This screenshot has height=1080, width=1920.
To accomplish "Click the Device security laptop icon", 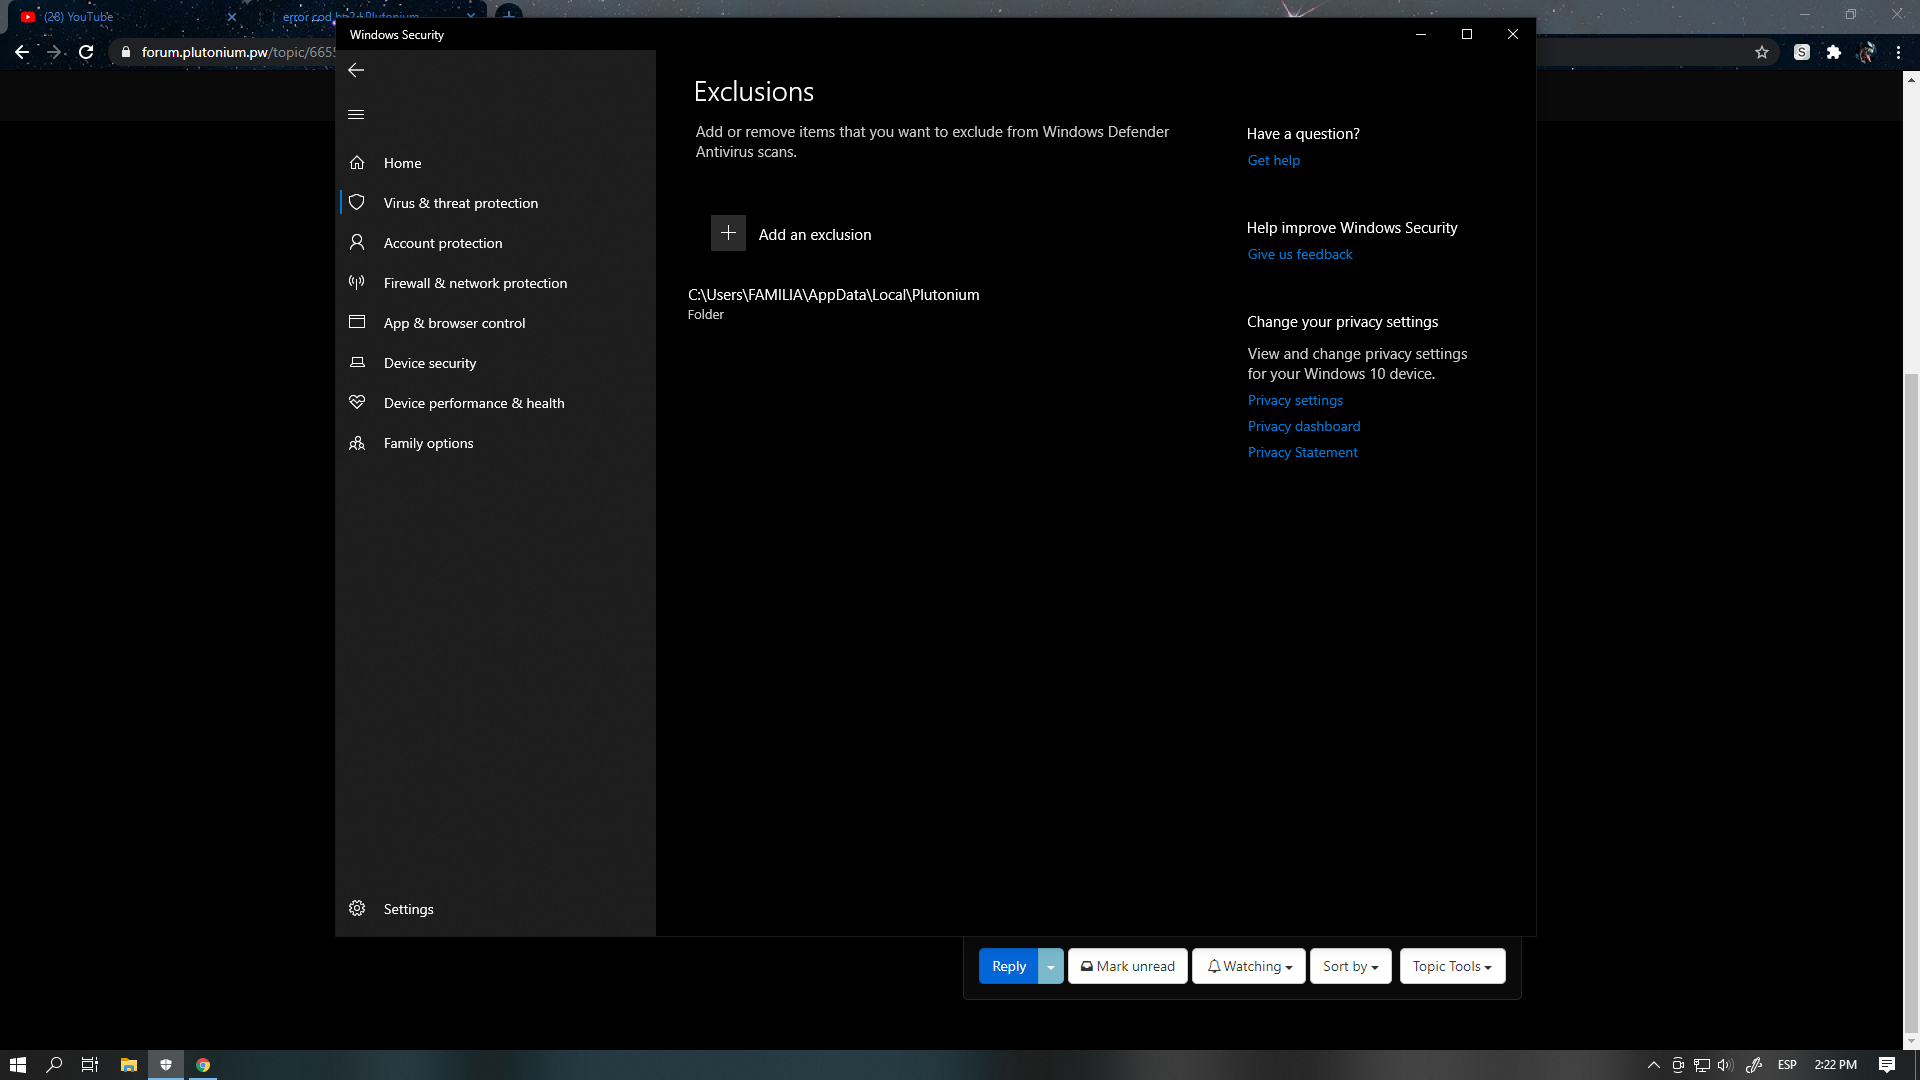I will 357,362.
